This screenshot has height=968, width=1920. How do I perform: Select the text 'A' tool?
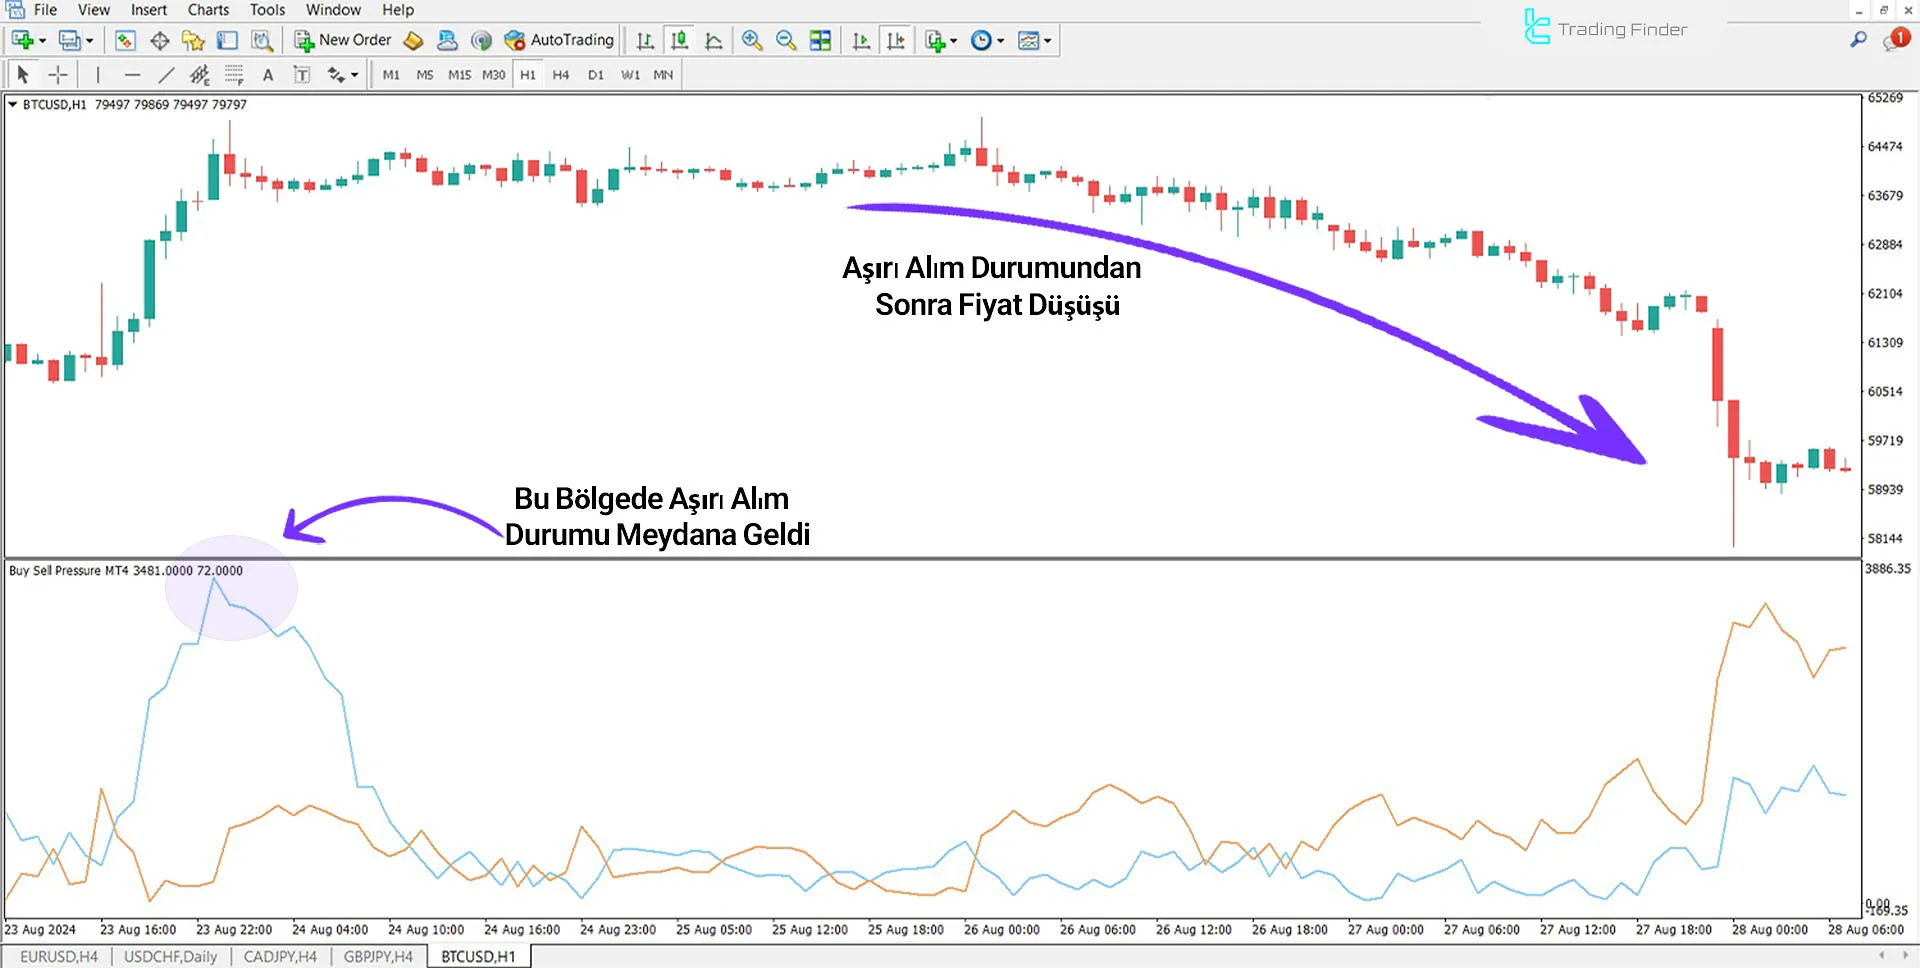pos(268,74)
